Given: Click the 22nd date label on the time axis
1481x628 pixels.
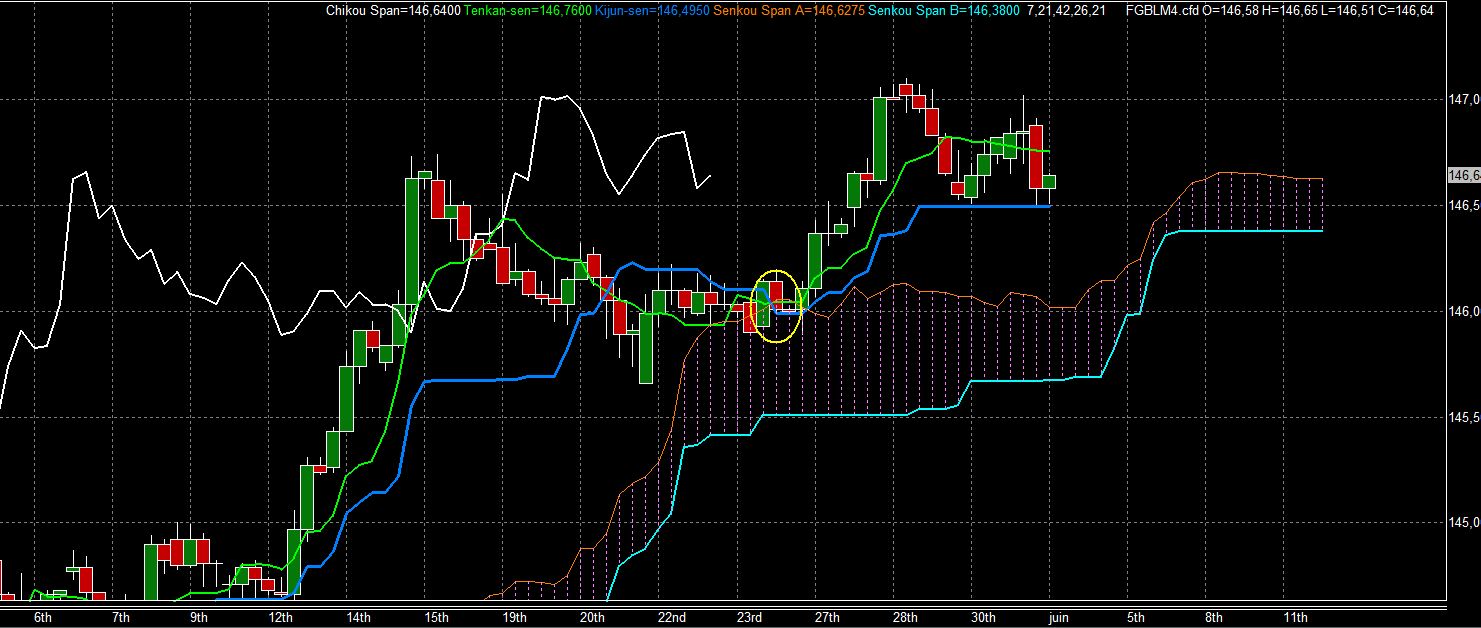Looking at the screenshot, I should (x=671, y=617).
